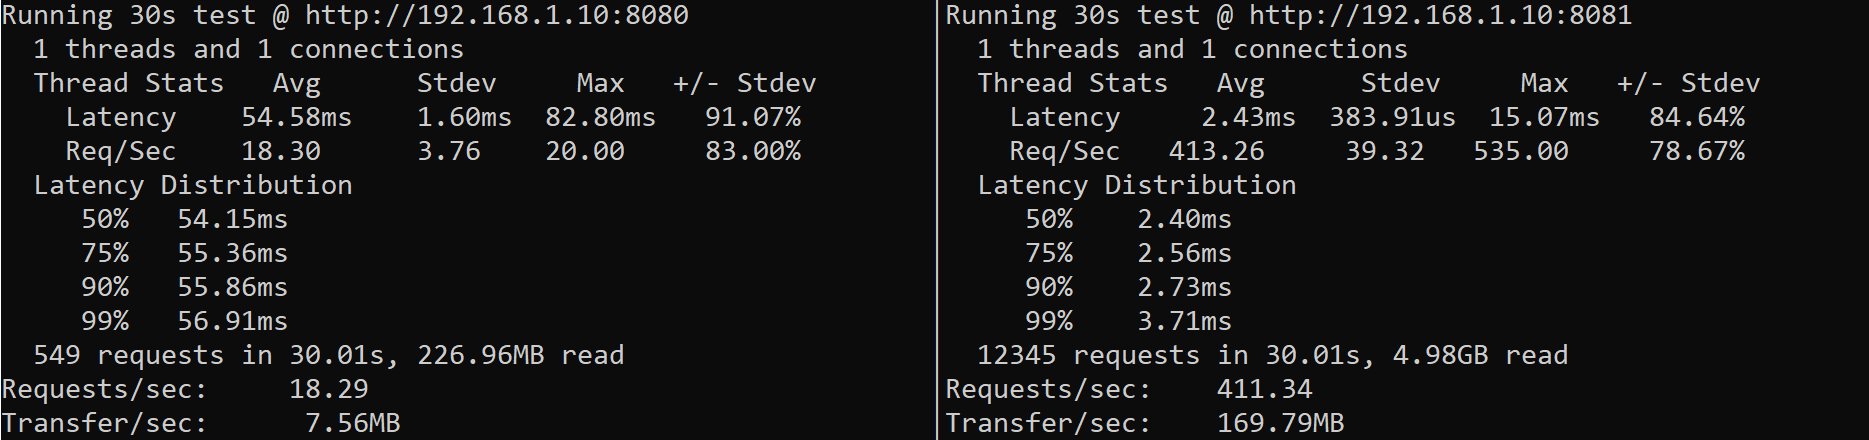Viewport: 1869px width, 440px height.
Task: Click the 50% latency value 54.15ms
Action: point(233,220)
